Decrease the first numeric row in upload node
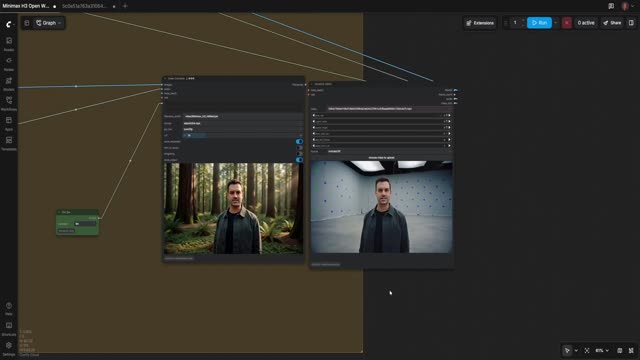Viewport: 640px width, 360px height. [314, 116]
